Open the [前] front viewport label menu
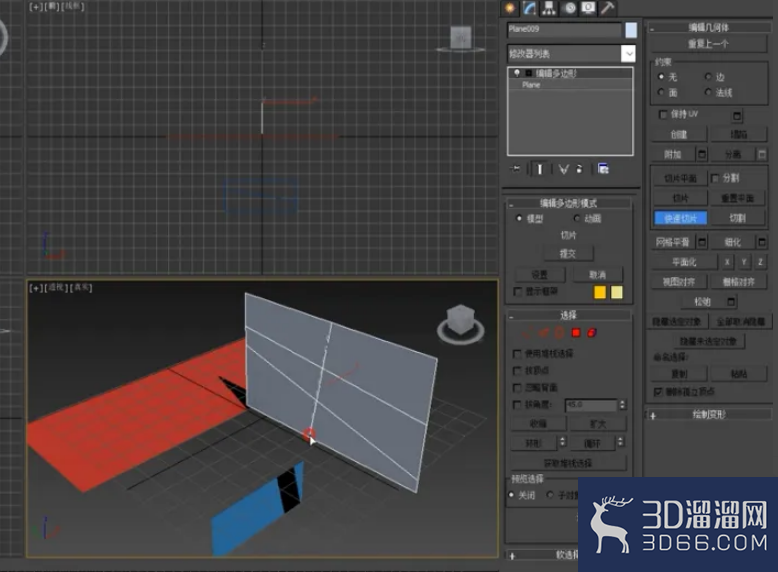This screenshot has height=572, width=778. point(53,6)
